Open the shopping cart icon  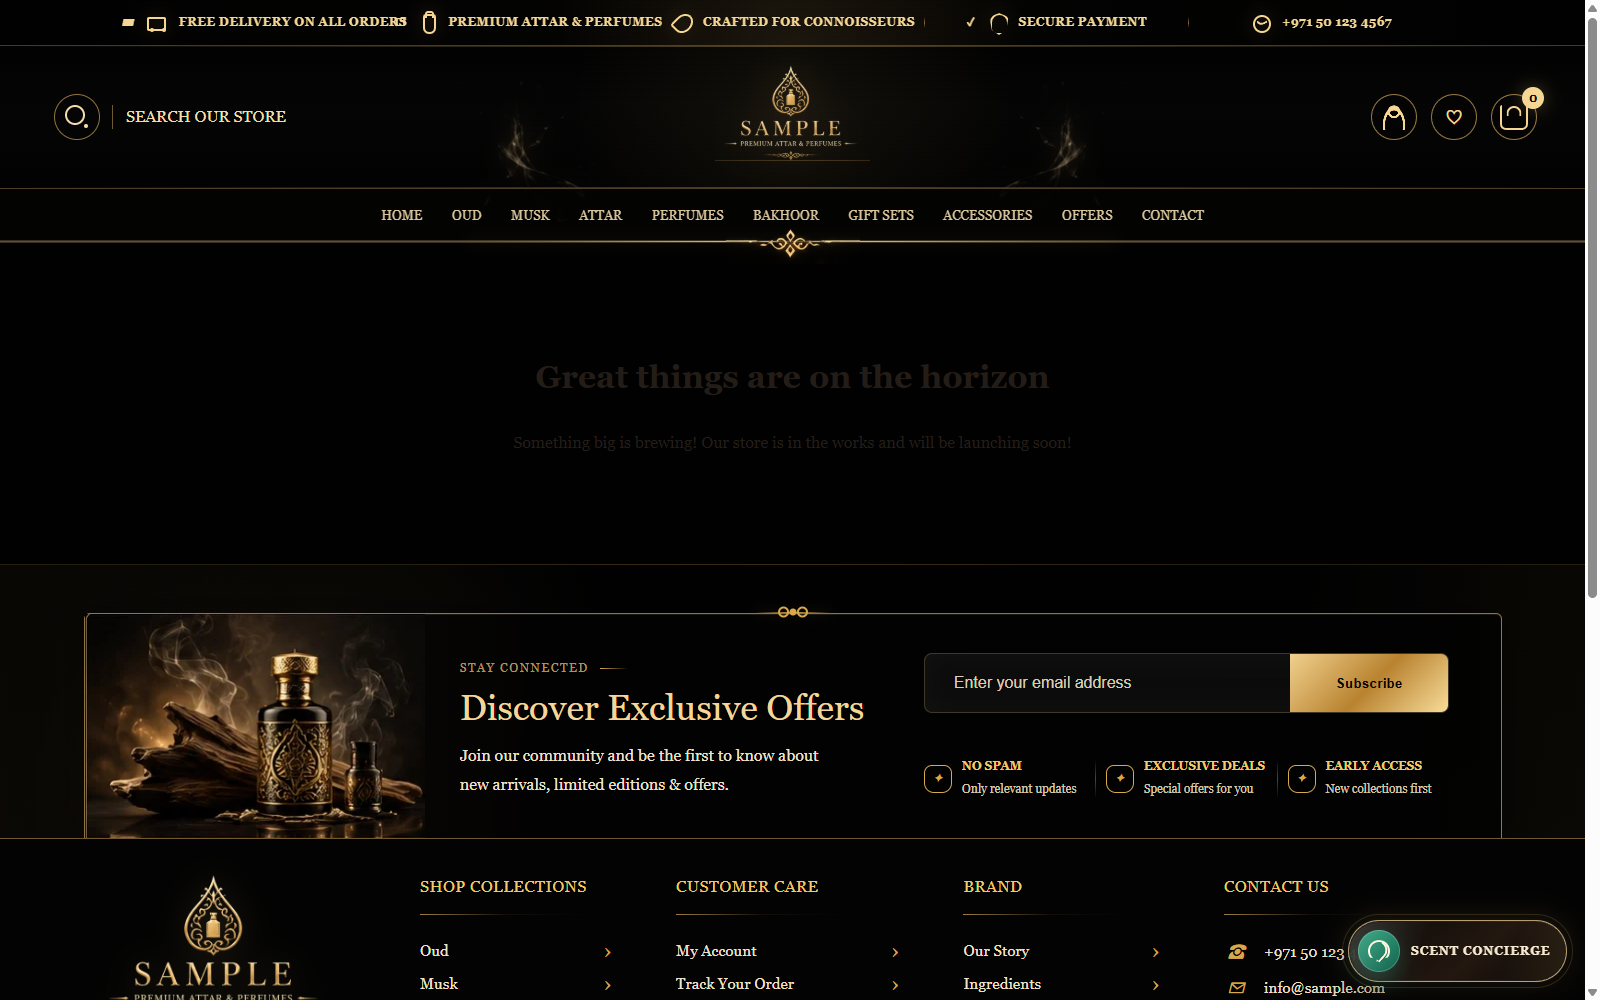(1514, 117)
